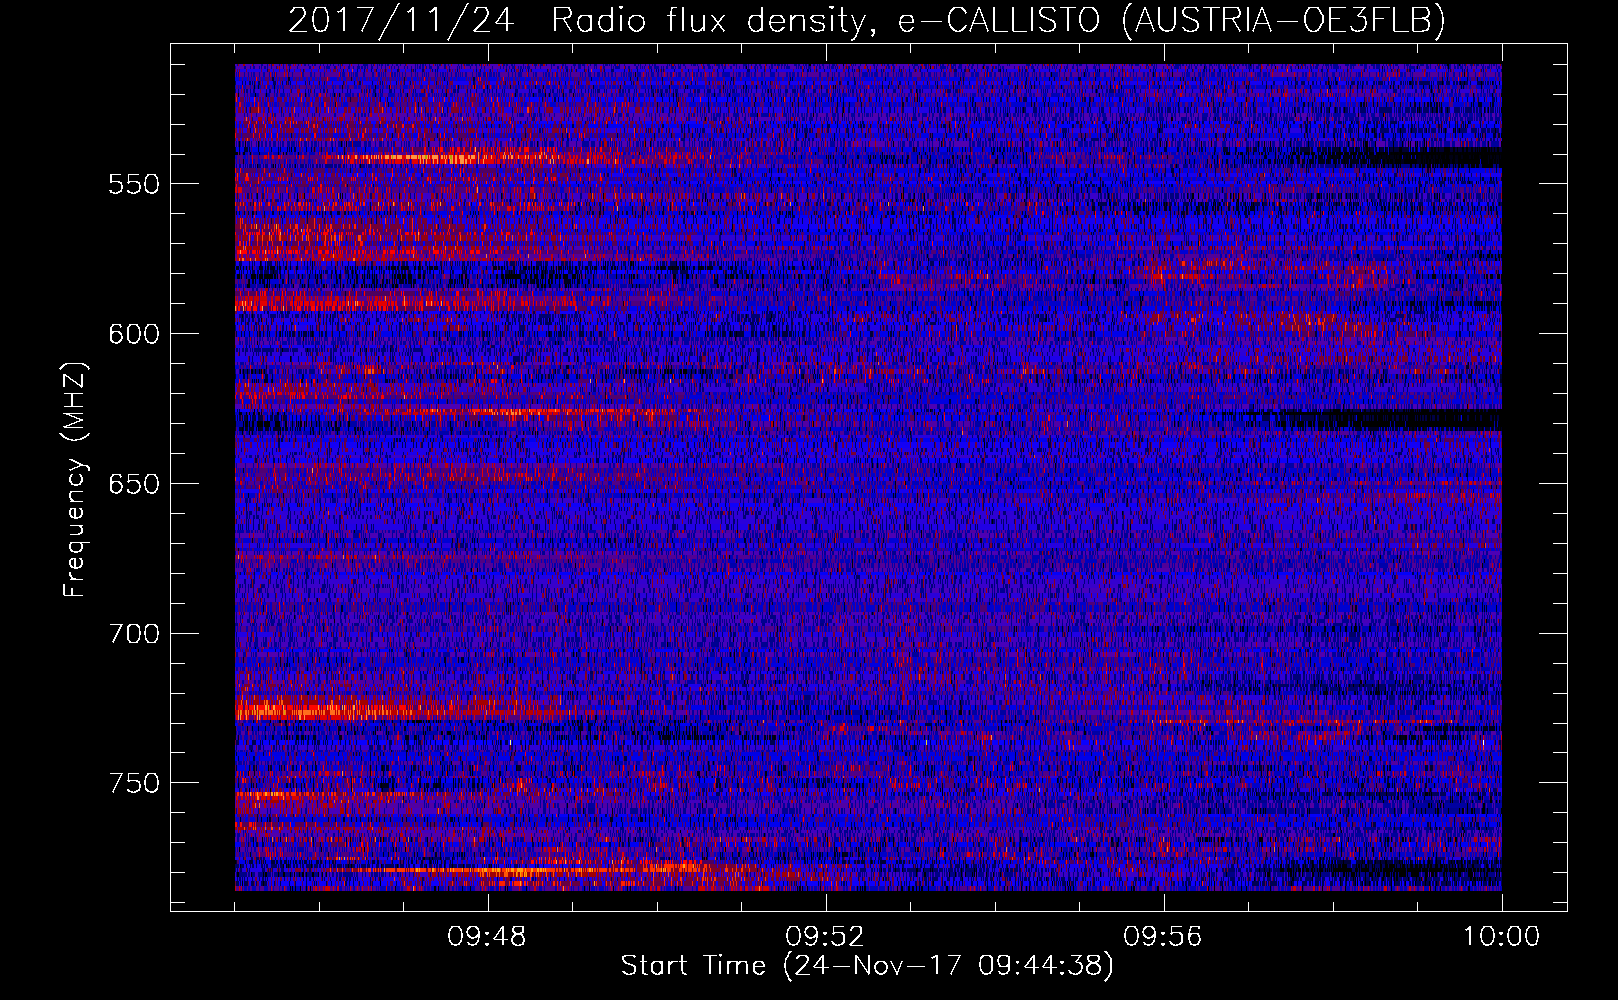Image resolution: width=1618 pixels, height=1000 pixels.
Task: Click the 'Radio flux density' title text
Action: tap(709, 20)
